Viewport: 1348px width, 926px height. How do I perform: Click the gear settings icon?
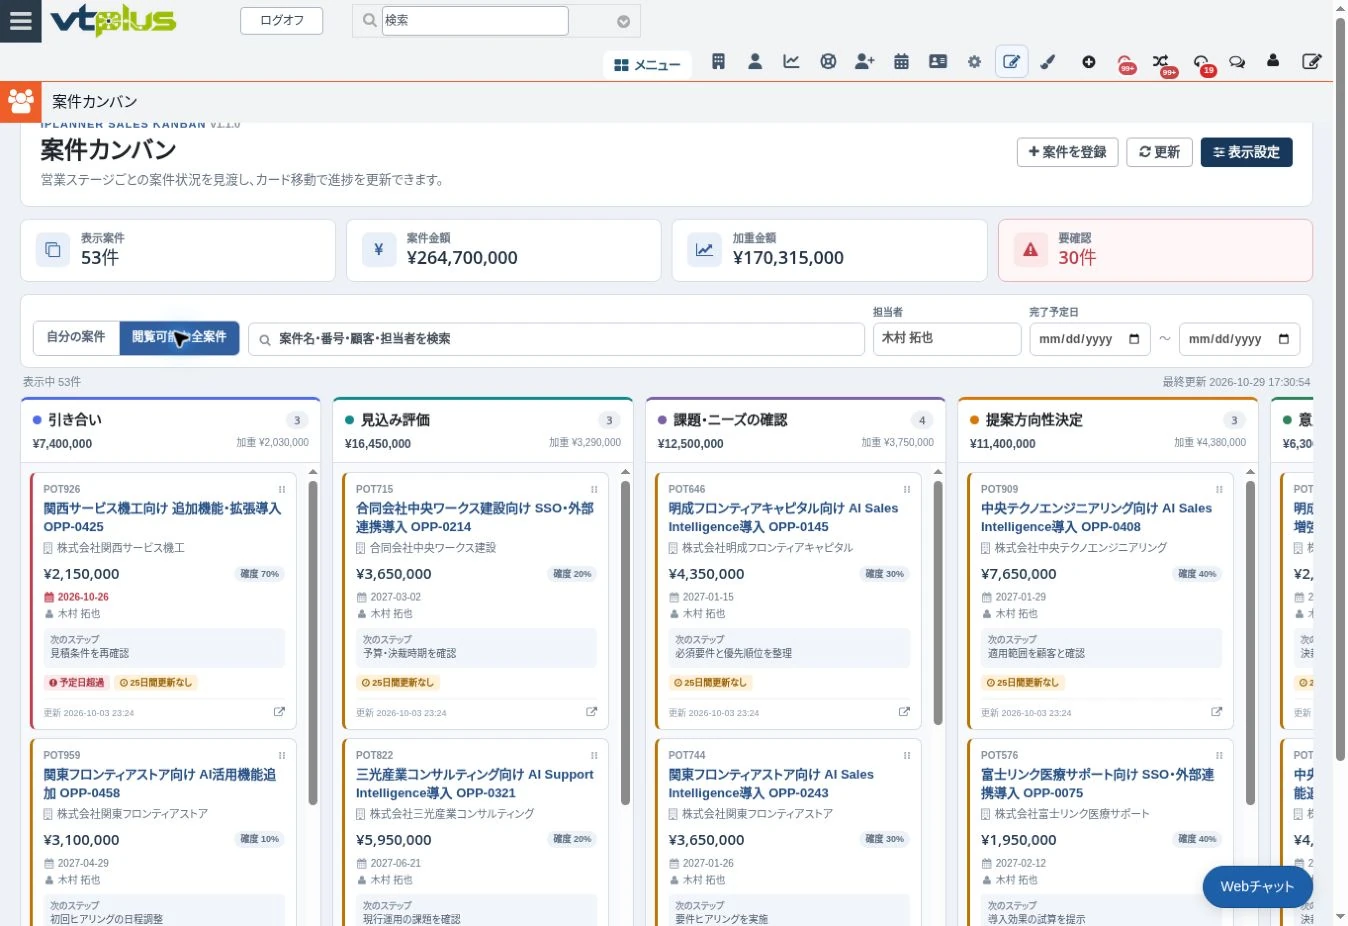pyautogui.click(x=974, y=62)
